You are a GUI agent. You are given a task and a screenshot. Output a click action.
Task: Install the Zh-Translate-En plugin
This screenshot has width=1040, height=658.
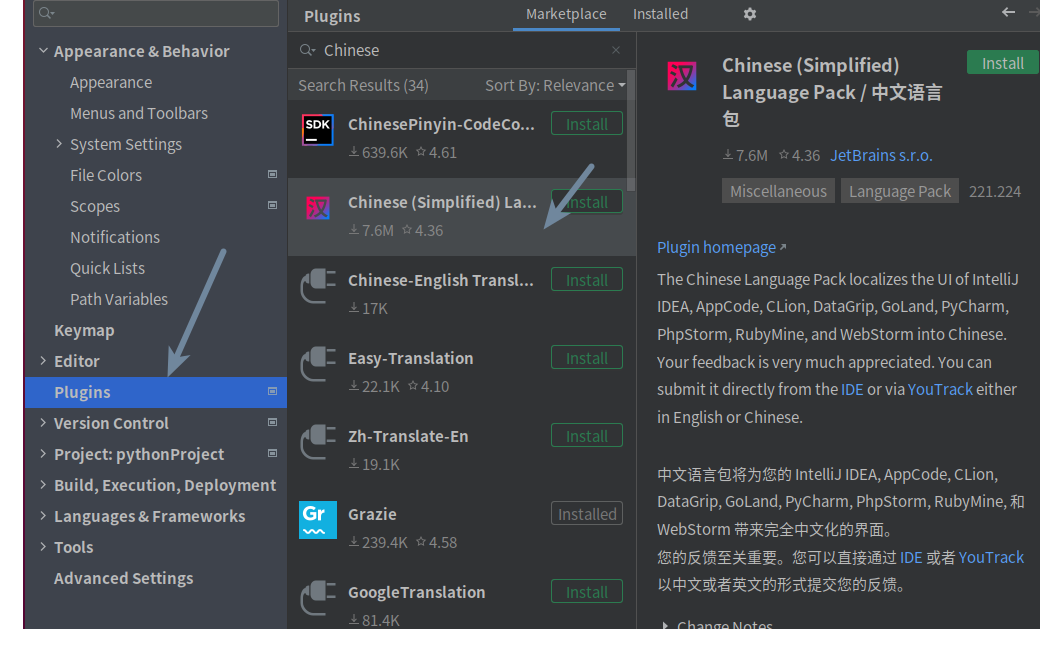[586, 436]
